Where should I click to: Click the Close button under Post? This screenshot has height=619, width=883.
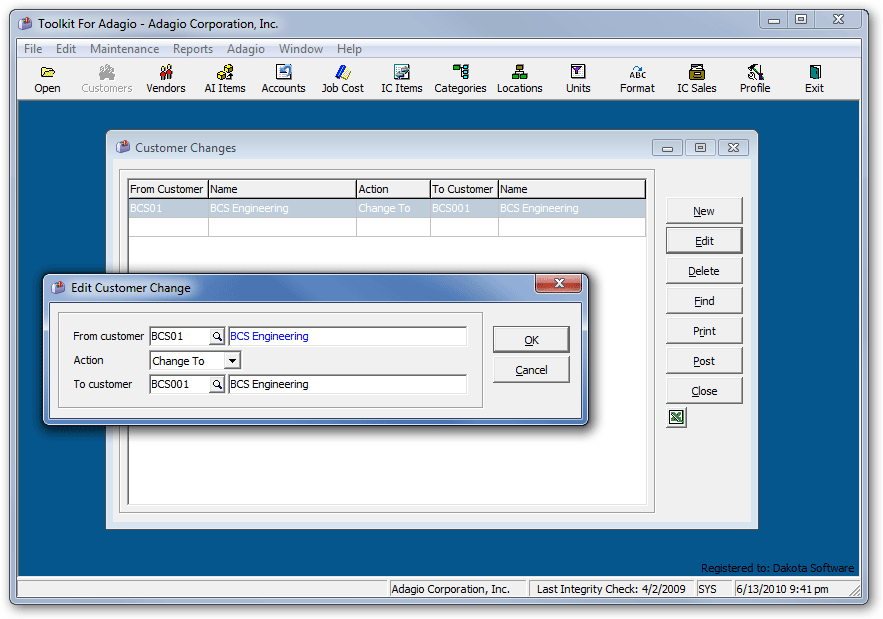[704, 391]
